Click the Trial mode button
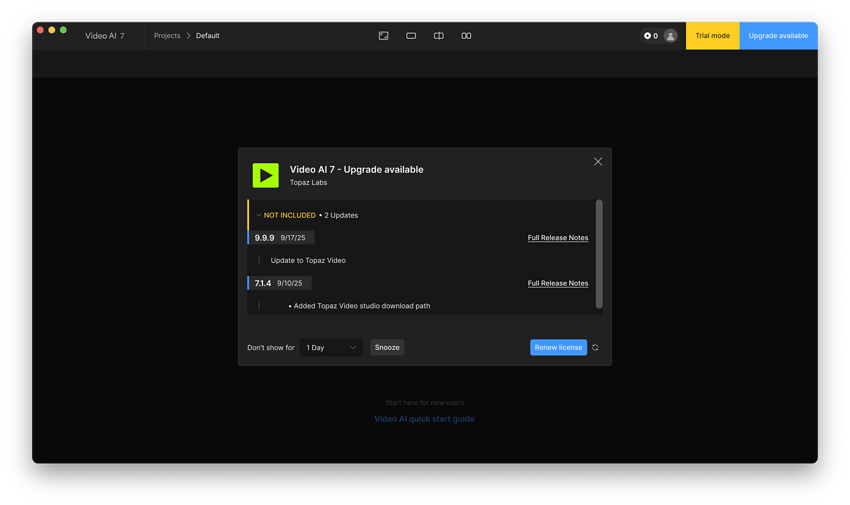 [x=712, y=36]
